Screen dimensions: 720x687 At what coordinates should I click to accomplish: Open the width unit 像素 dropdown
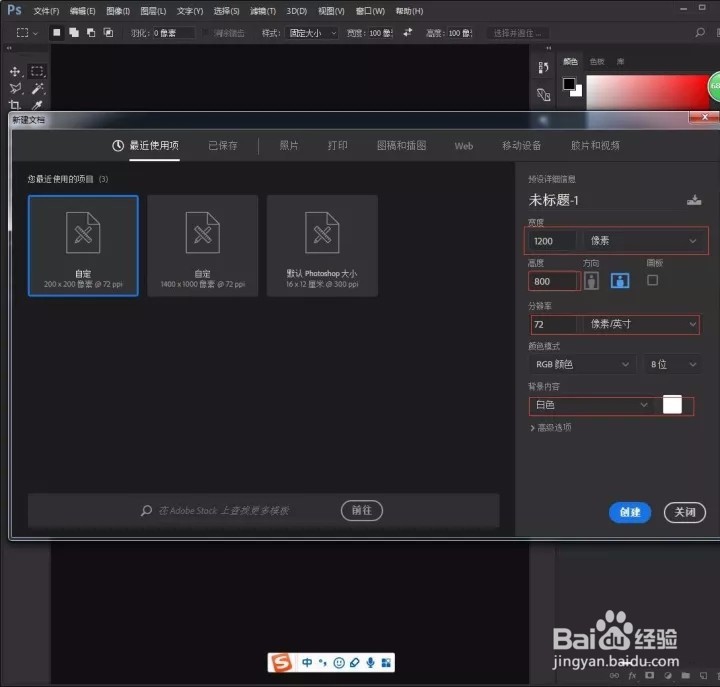point(643,241)
